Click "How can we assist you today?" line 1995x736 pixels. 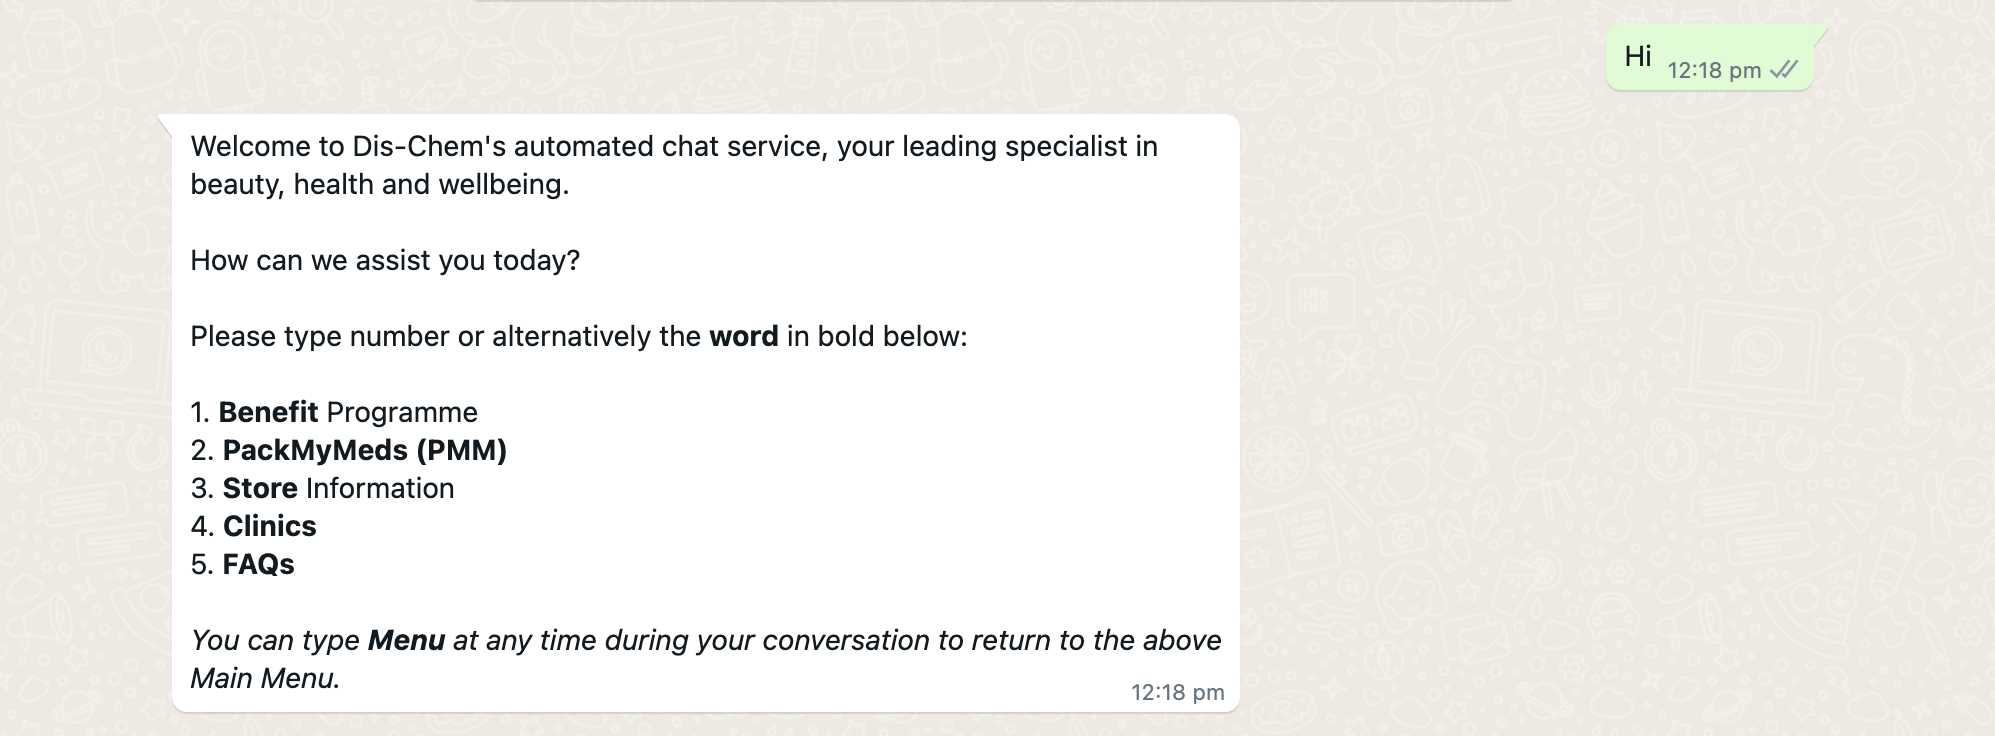tap(385, 260)
